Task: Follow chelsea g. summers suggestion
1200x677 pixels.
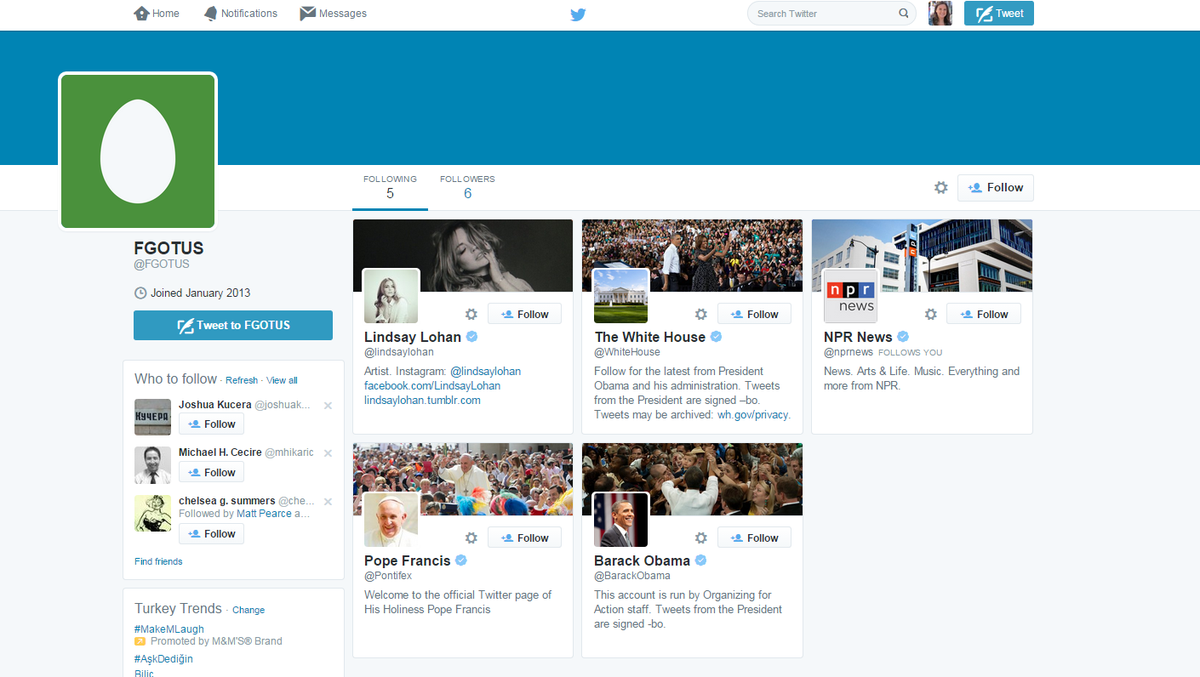Action: [211, 534]
